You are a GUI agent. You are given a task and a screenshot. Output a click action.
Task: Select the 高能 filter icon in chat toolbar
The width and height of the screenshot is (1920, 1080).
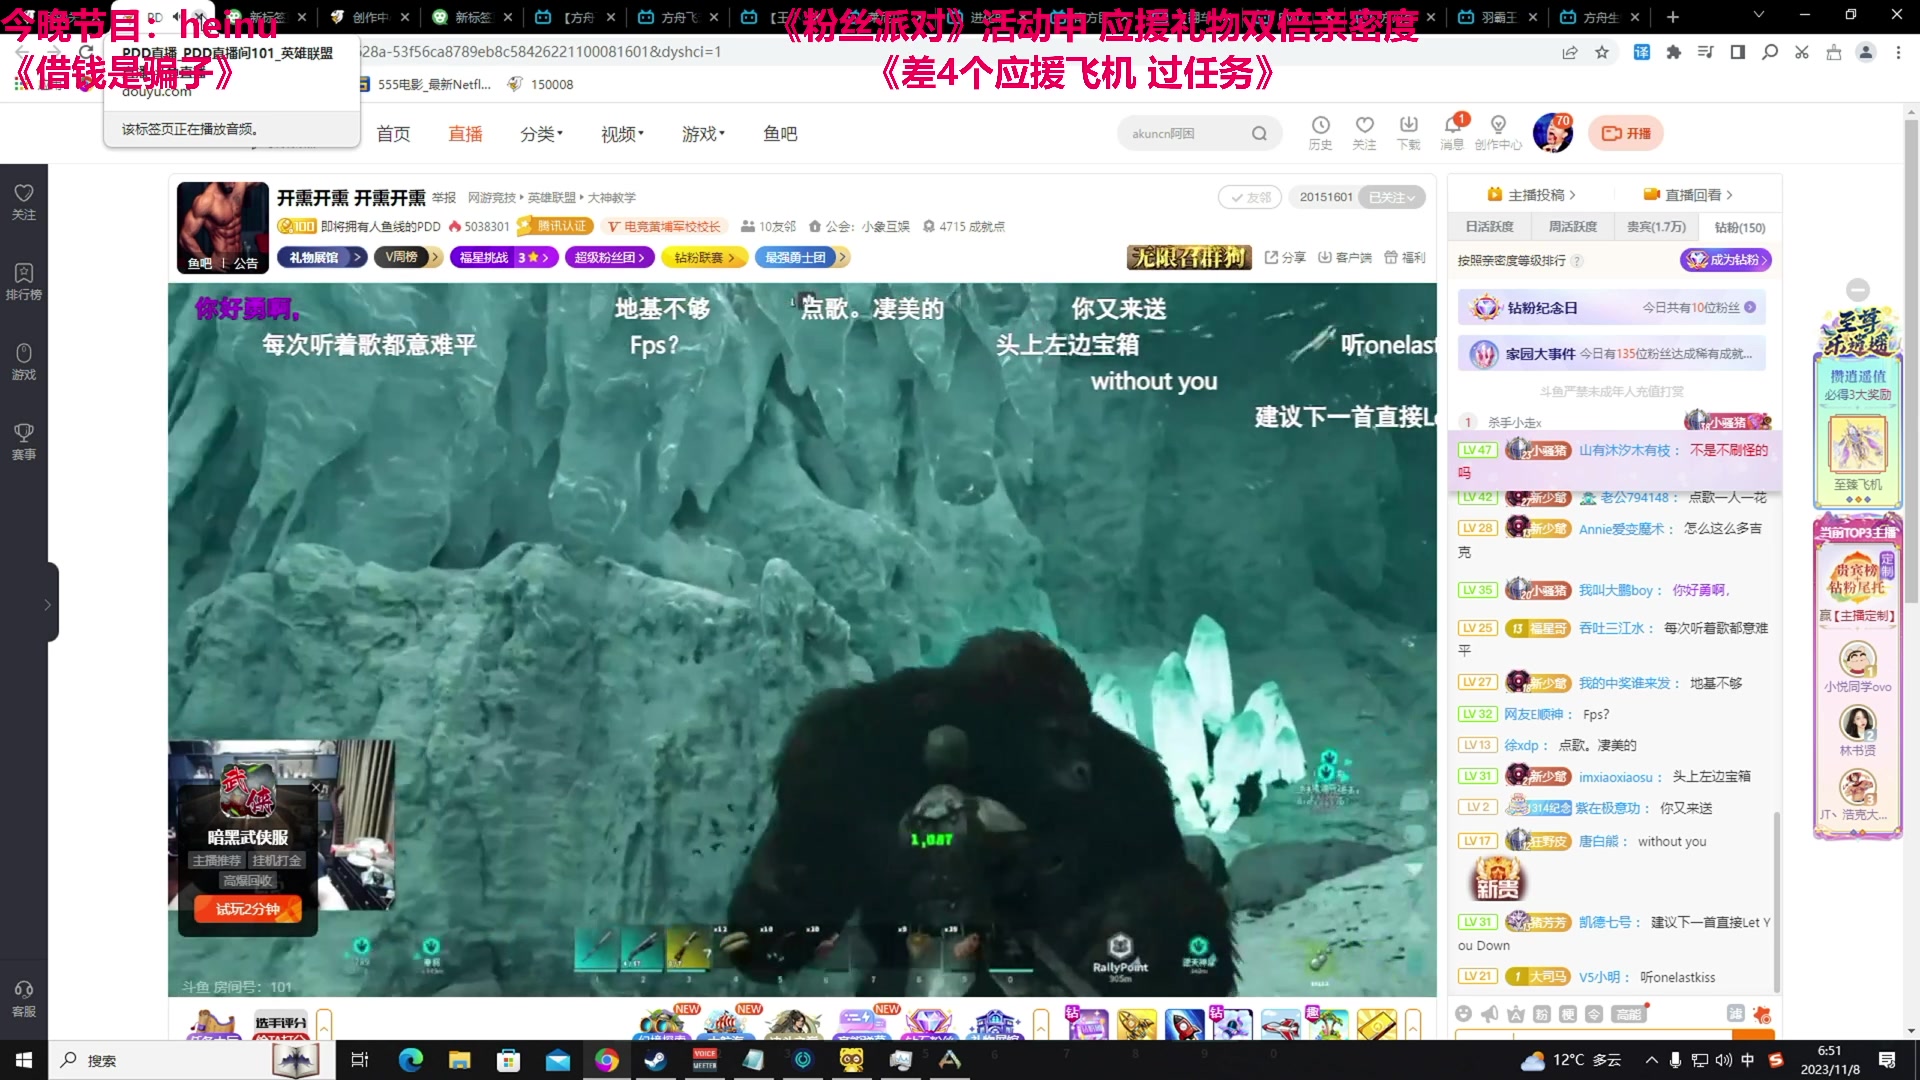[1628, 1013]
